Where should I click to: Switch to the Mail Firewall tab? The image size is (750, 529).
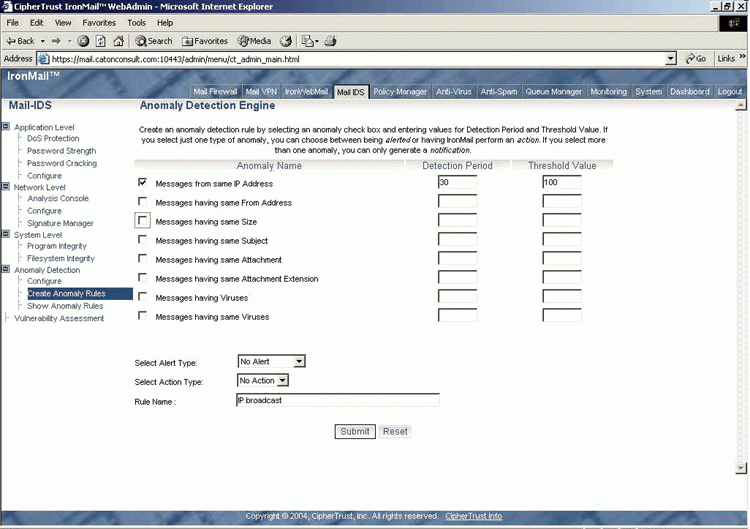(x=215, y=92)
